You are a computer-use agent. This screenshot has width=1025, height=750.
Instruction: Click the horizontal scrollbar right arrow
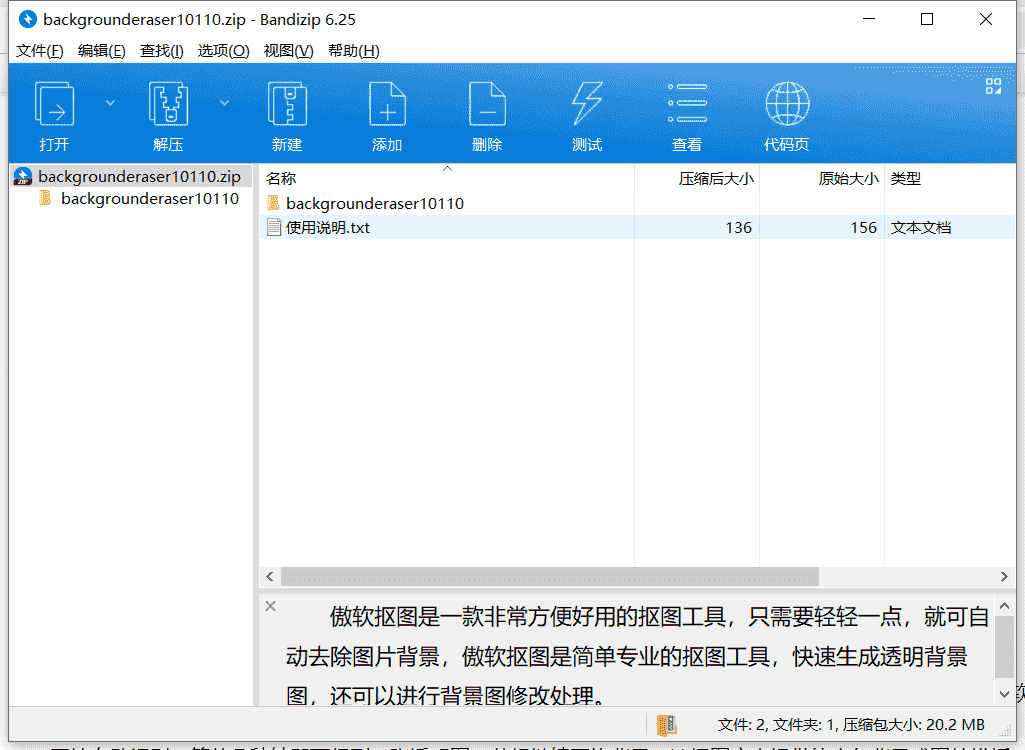(x=1004, y=576)
